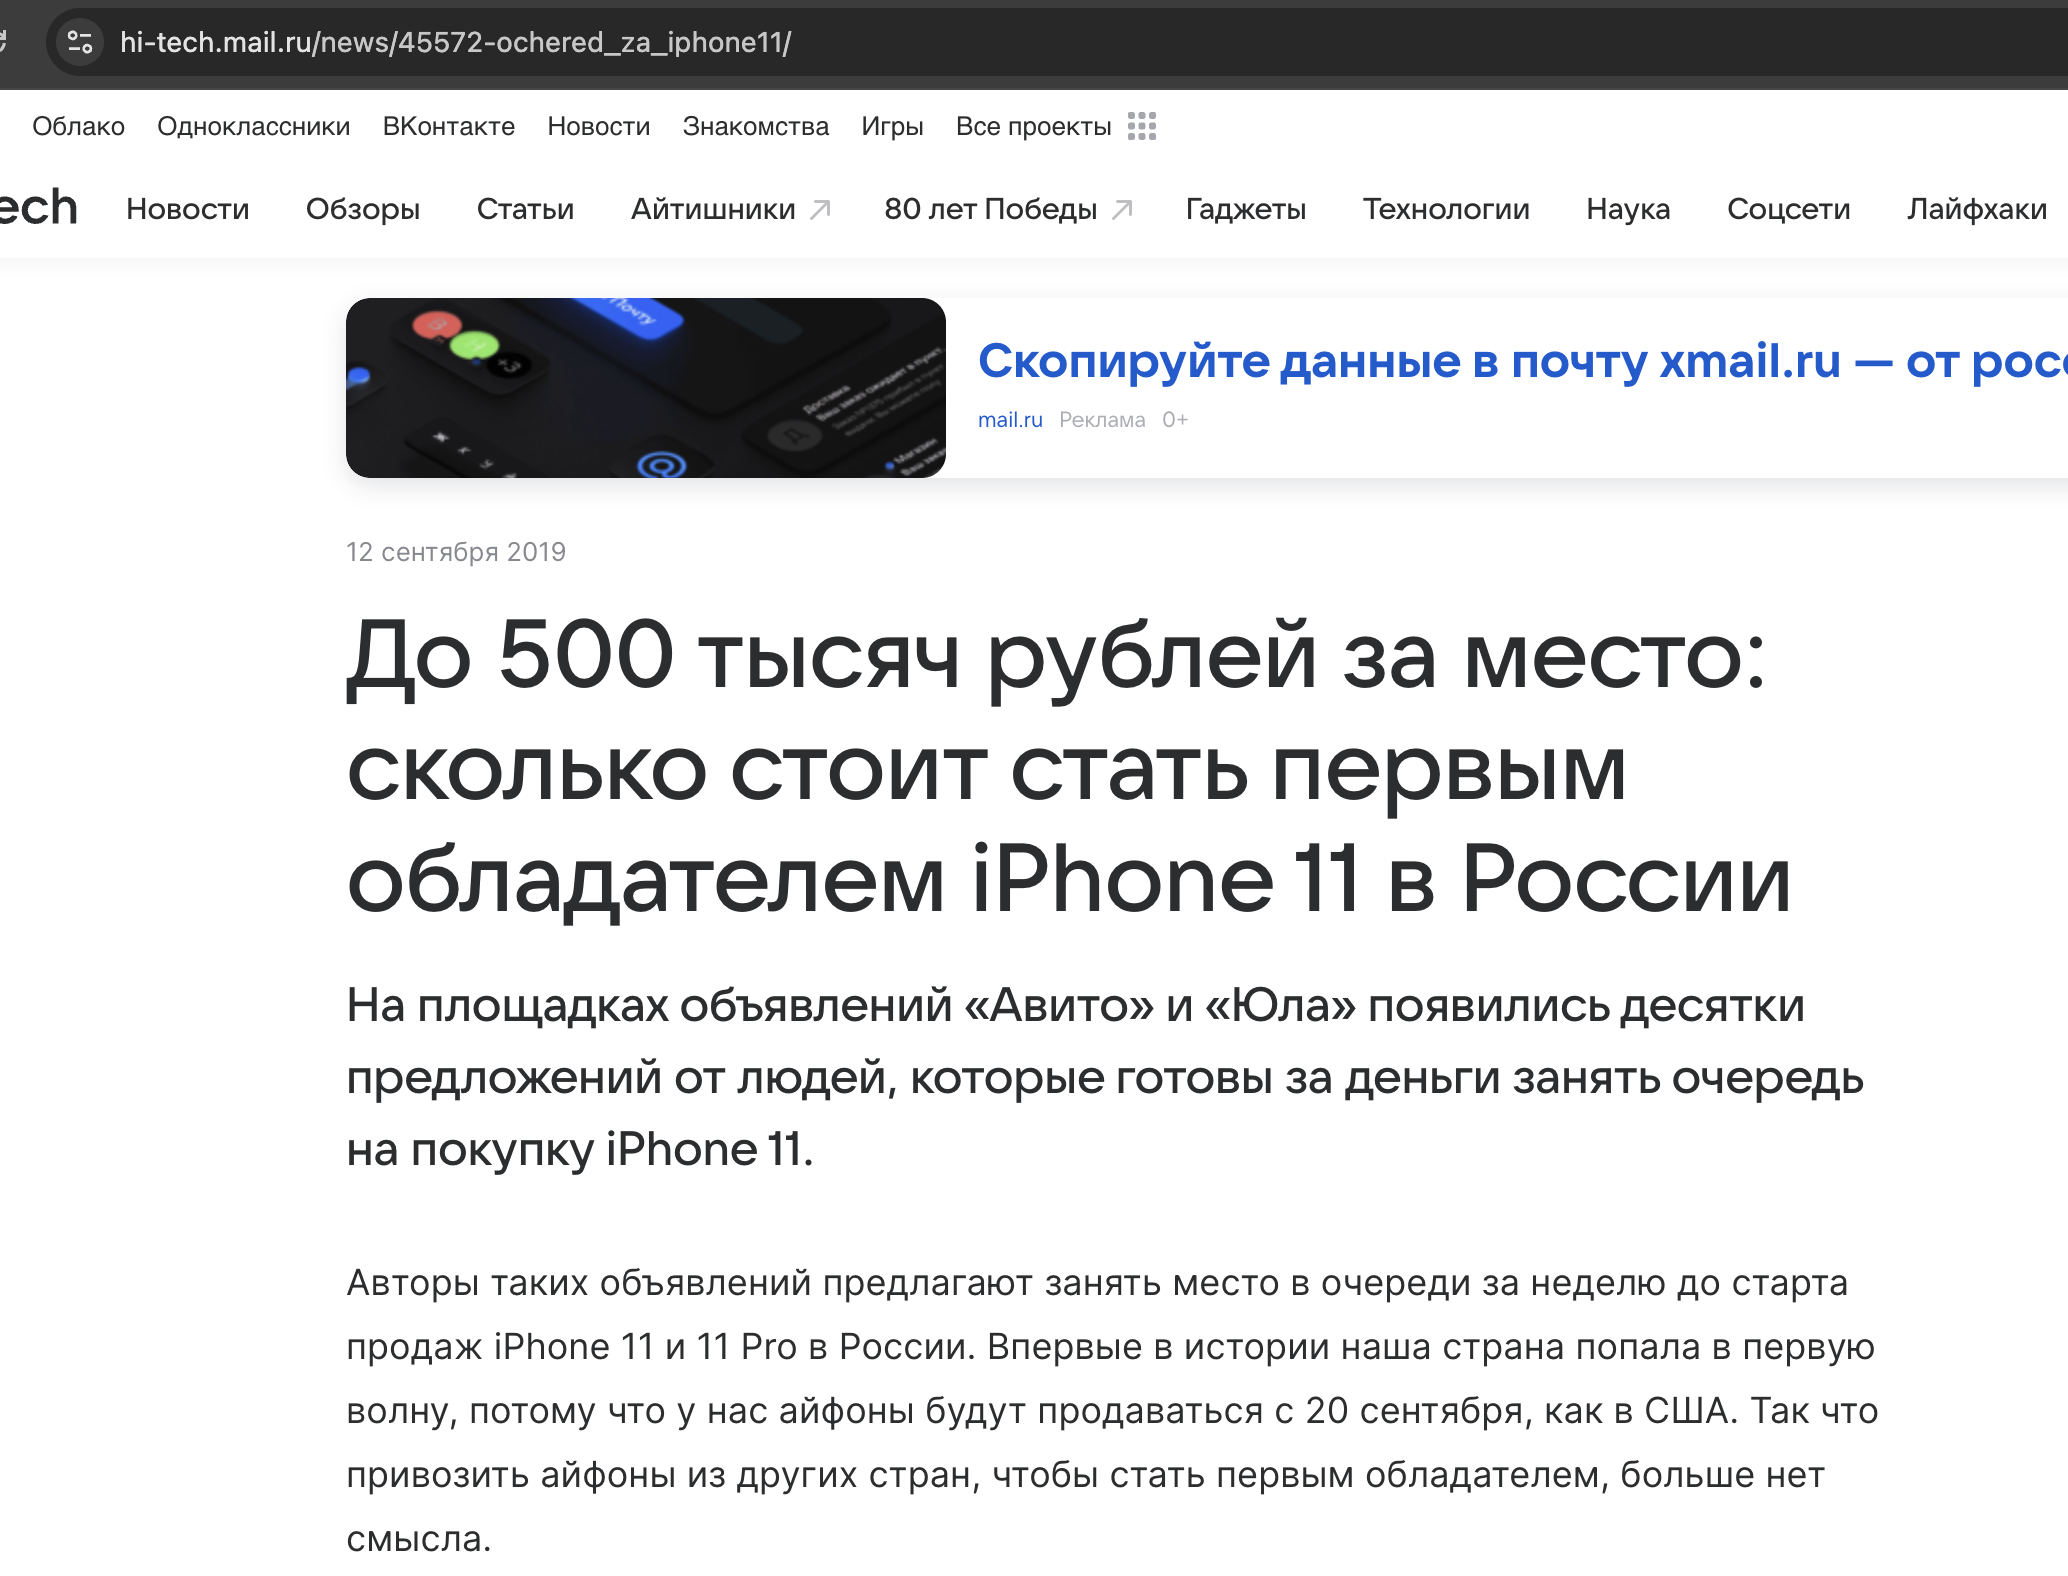Click the hi-tech logo in the header
This screenshot has height=1576, width=2068.
(x=38, y=207)
